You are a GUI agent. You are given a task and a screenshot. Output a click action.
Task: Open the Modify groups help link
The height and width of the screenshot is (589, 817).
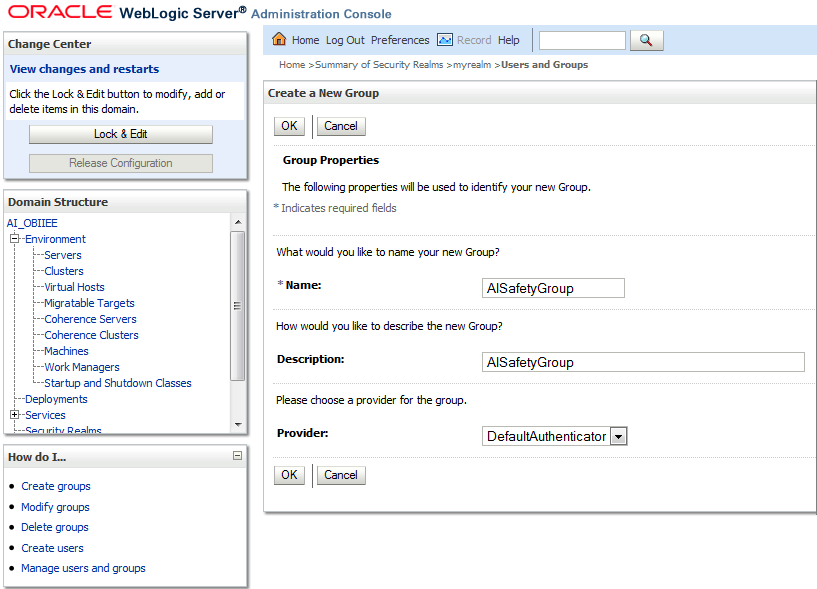tap(55, 507)
